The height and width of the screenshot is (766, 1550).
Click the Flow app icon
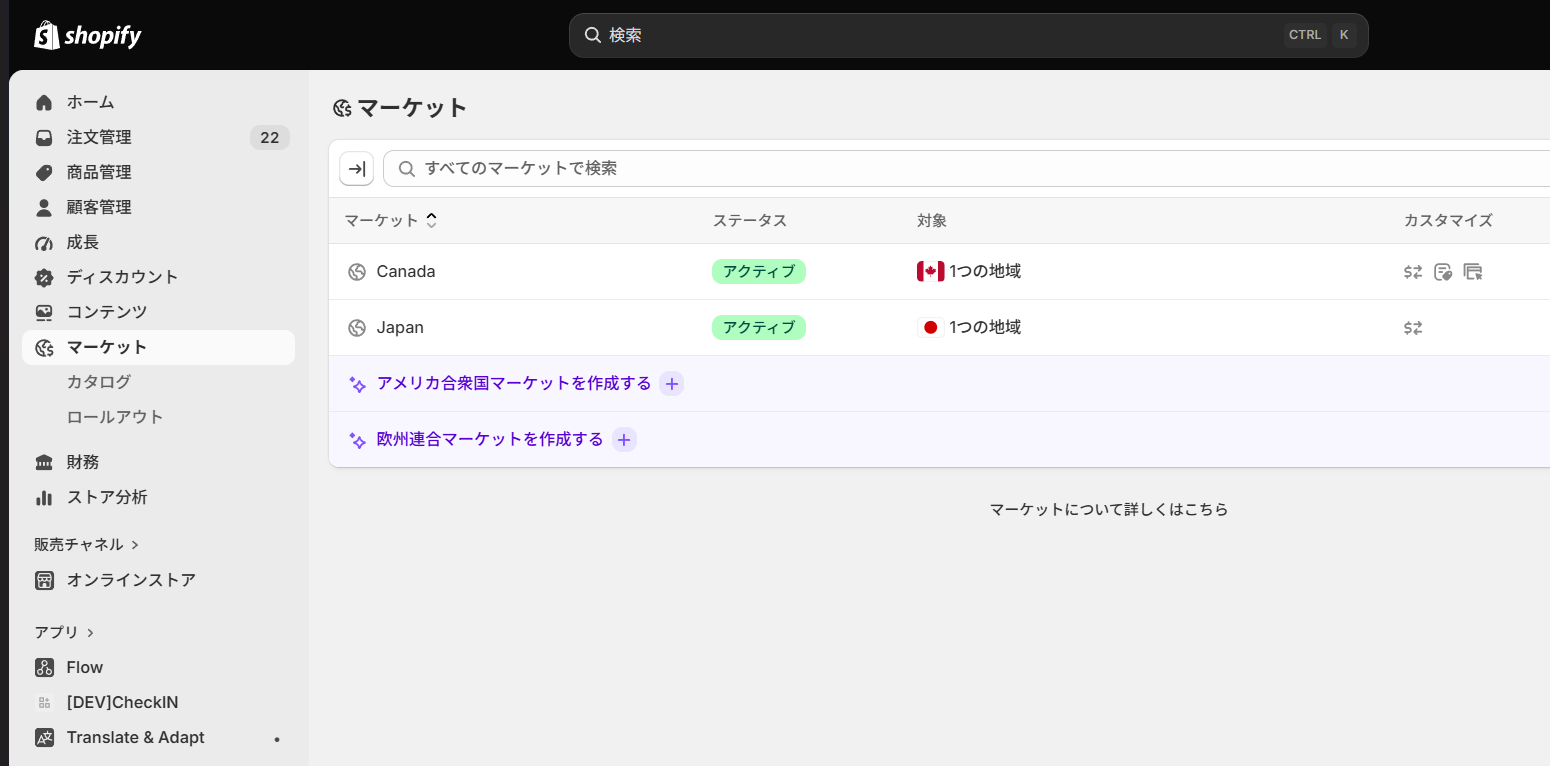pos(44,667)
